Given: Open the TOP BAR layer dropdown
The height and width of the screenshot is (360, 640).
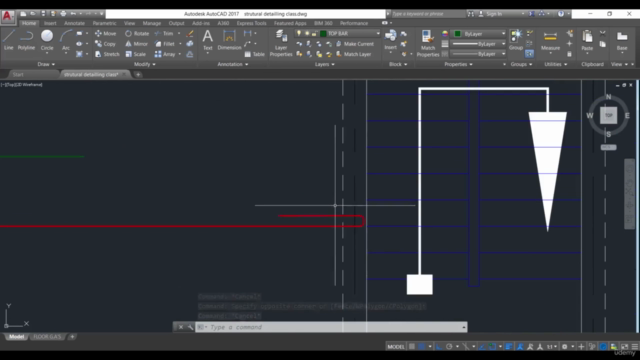Looking at the screenshot, I should [378, 33].
